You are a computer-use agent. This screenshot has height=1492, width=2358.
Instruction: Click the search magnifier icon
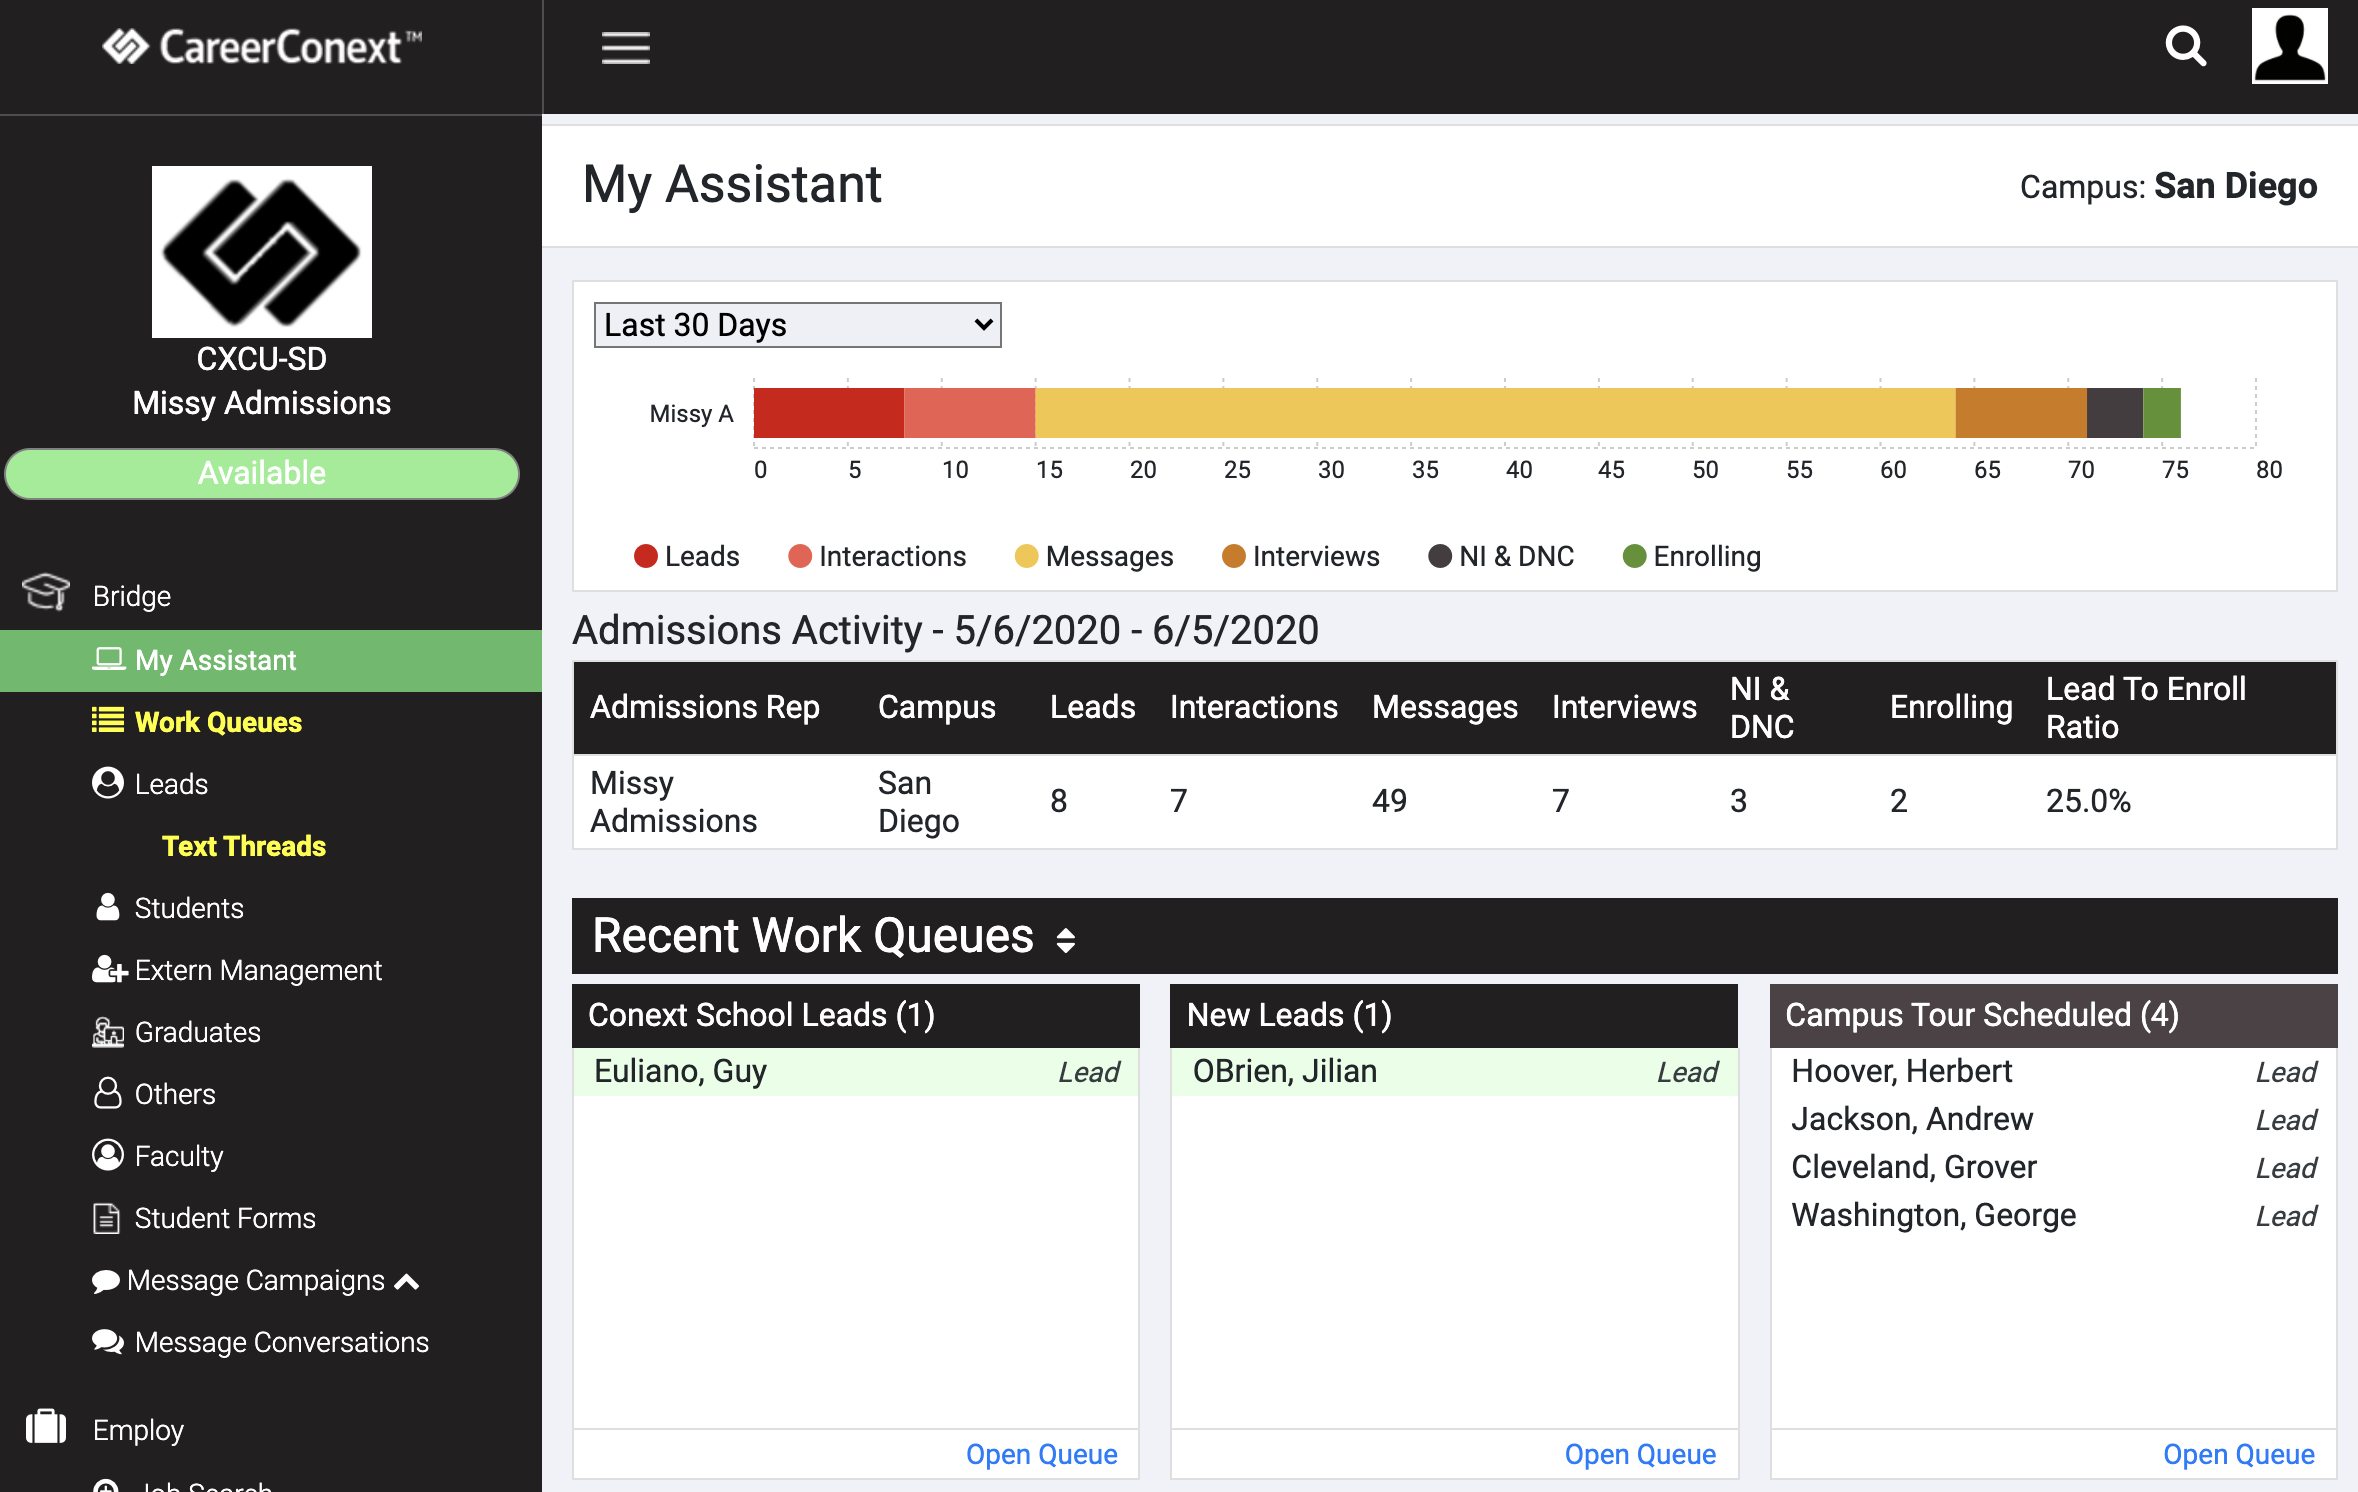2186,46
